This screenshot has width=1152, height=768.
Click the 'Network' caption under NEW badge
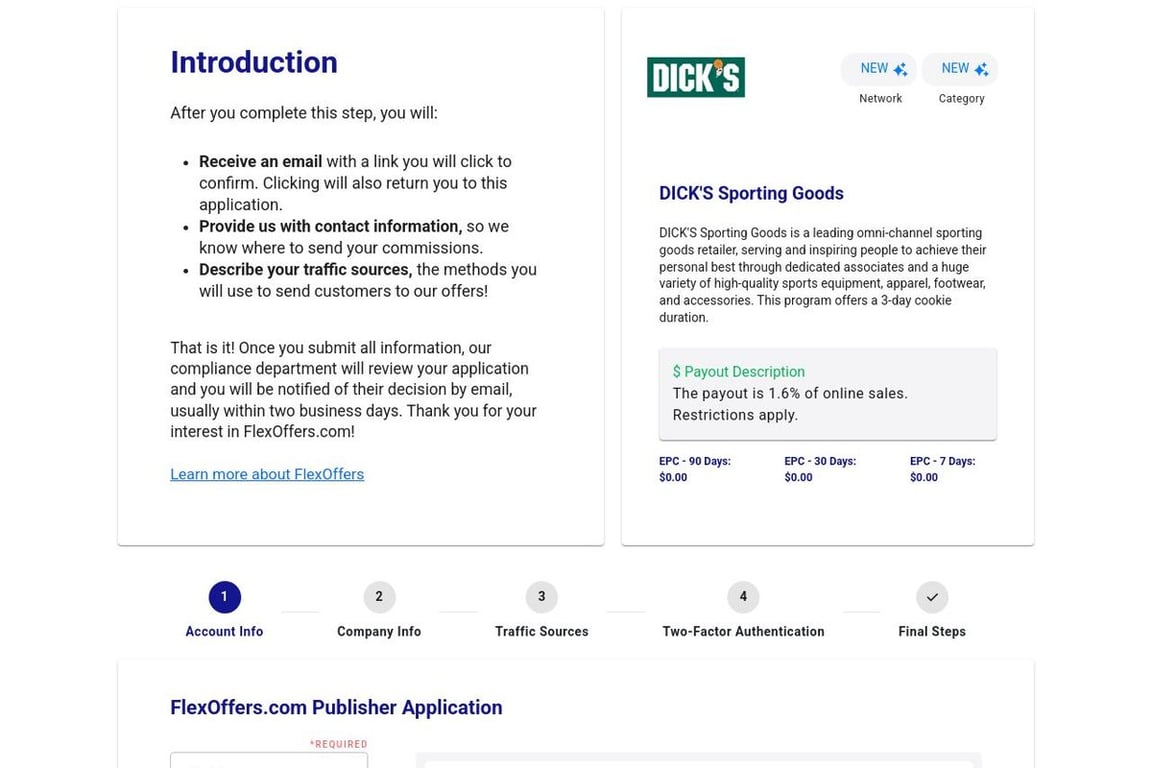pos(880,98)
